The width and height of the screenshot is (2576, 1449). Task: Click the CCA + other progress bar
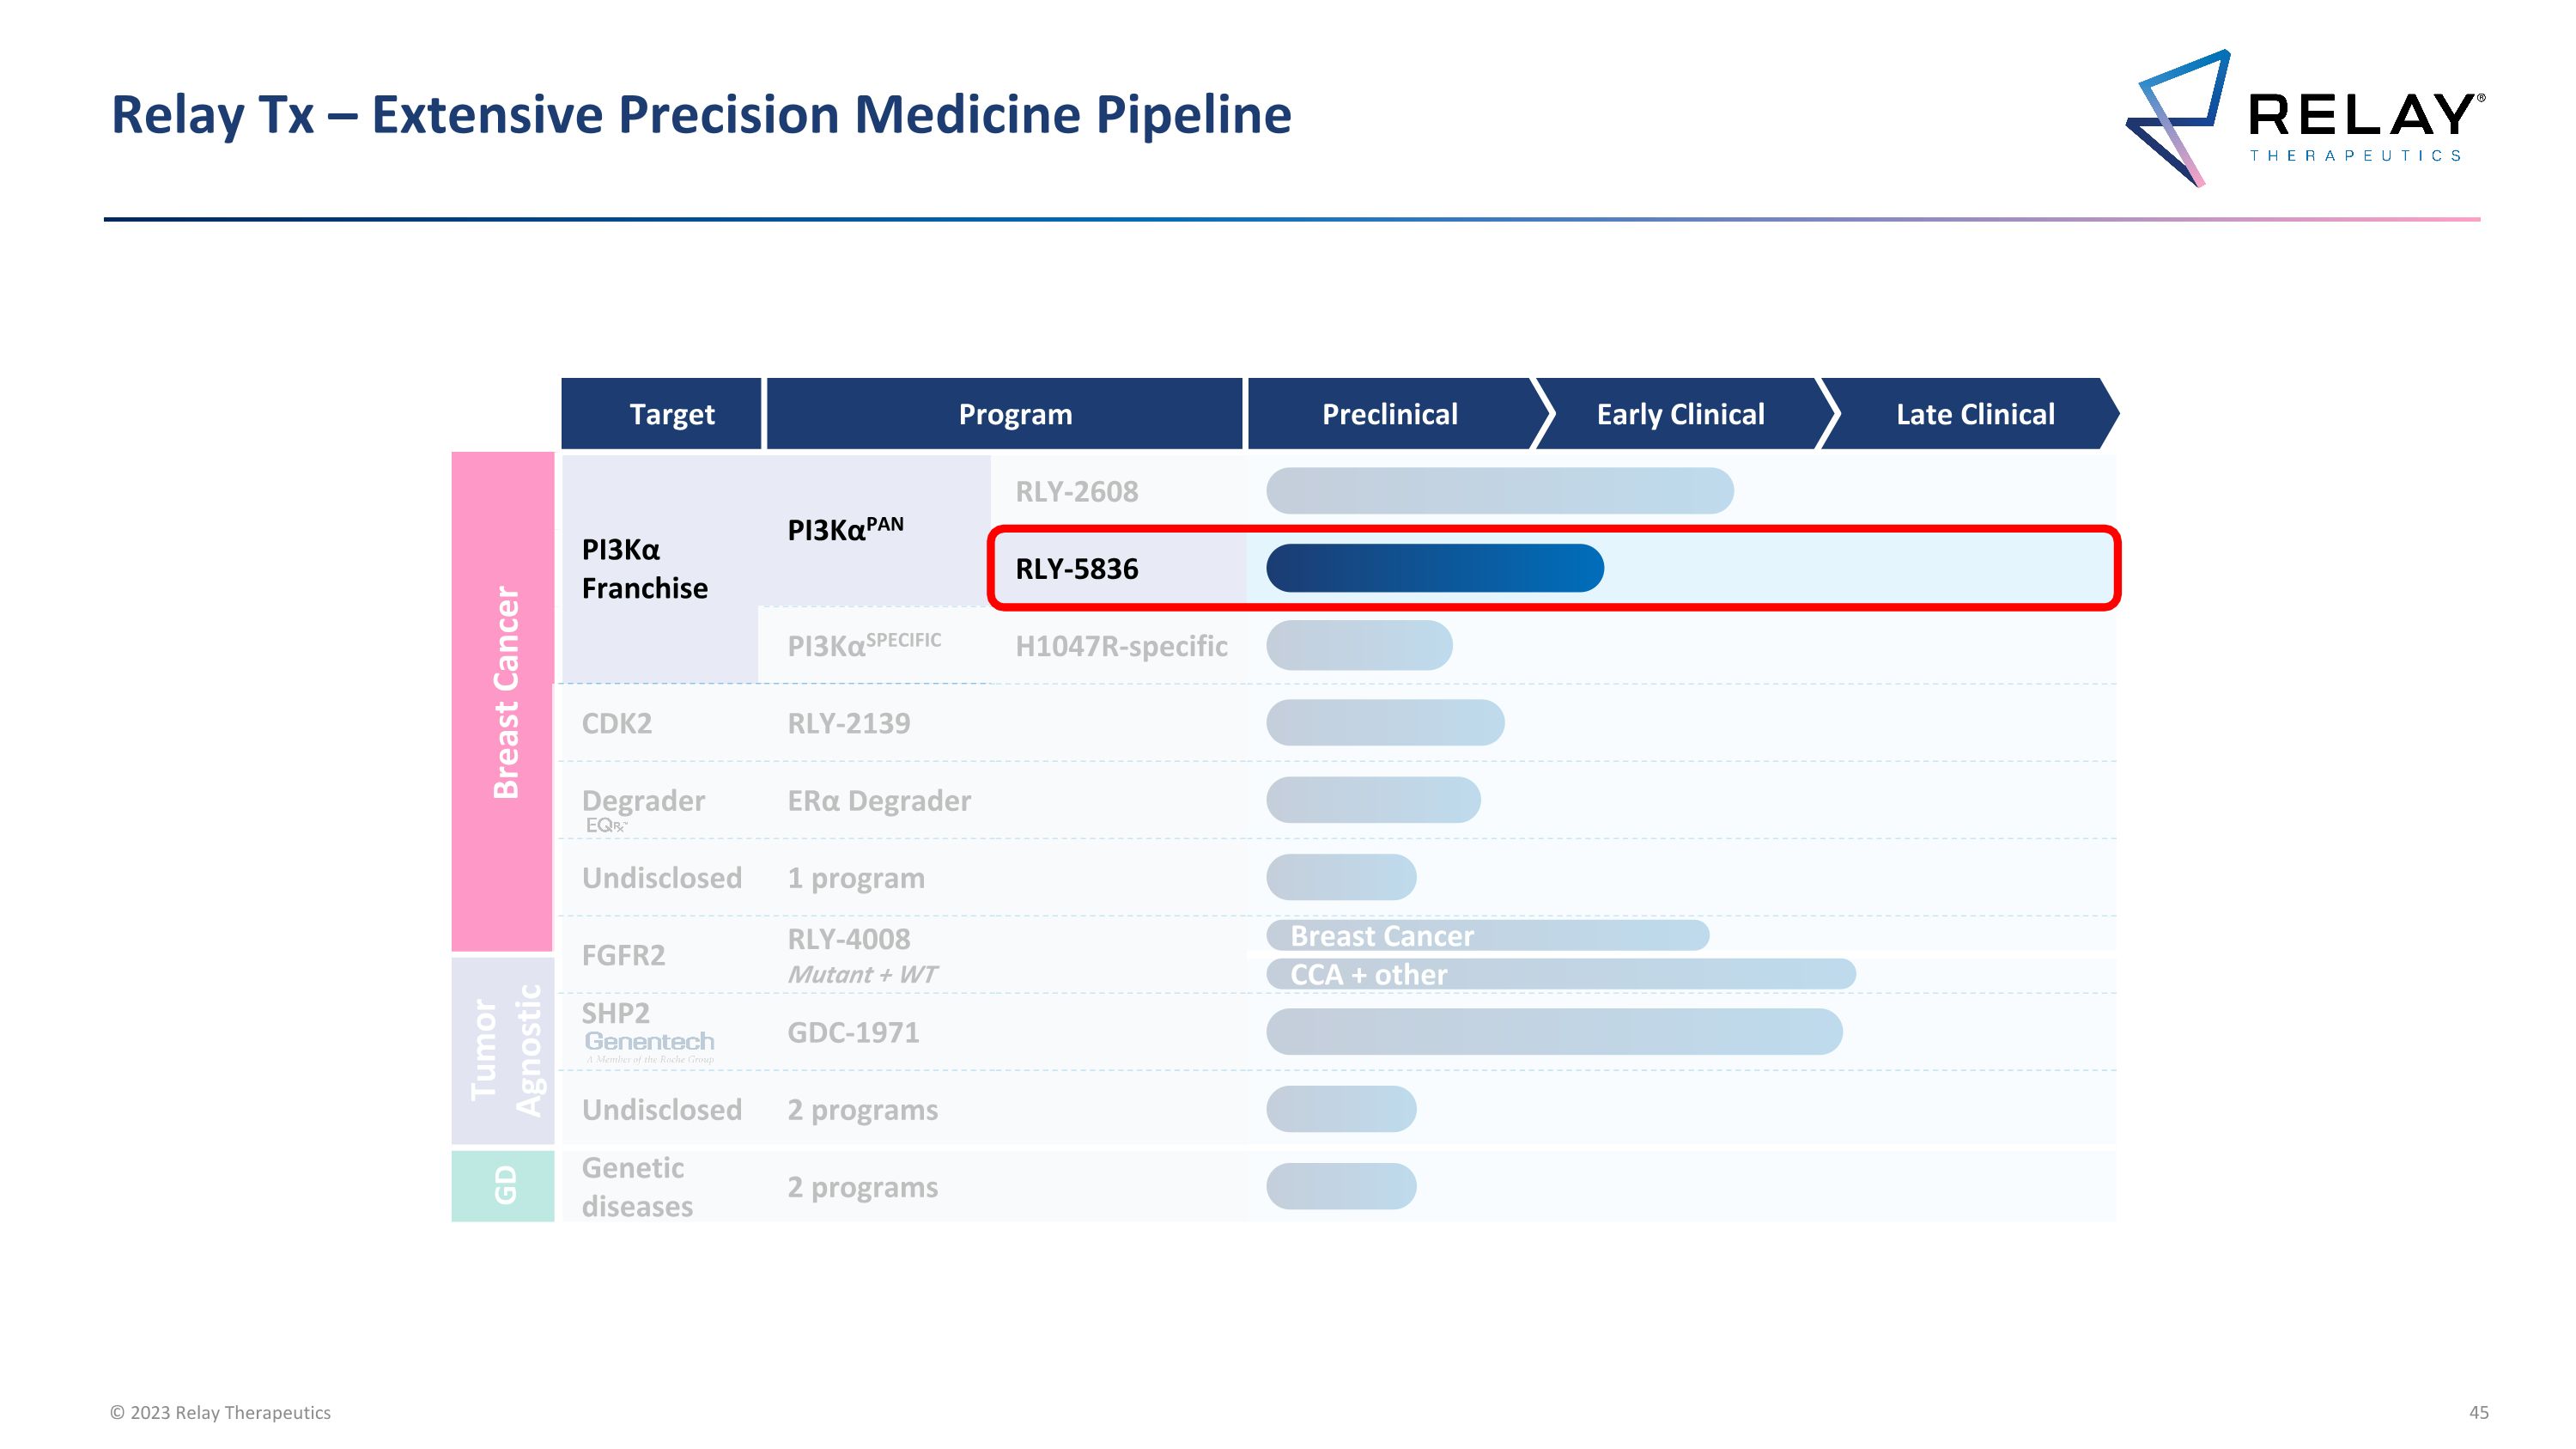click(1560, 974)
